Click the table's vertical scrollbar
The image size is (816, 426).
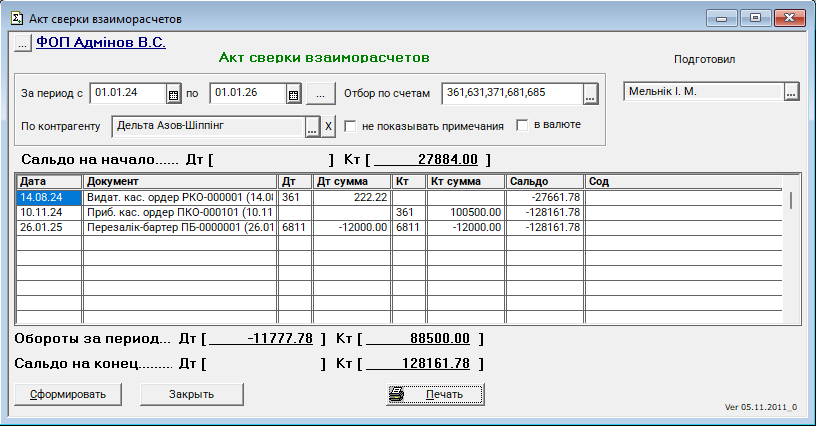click(793, 250)
